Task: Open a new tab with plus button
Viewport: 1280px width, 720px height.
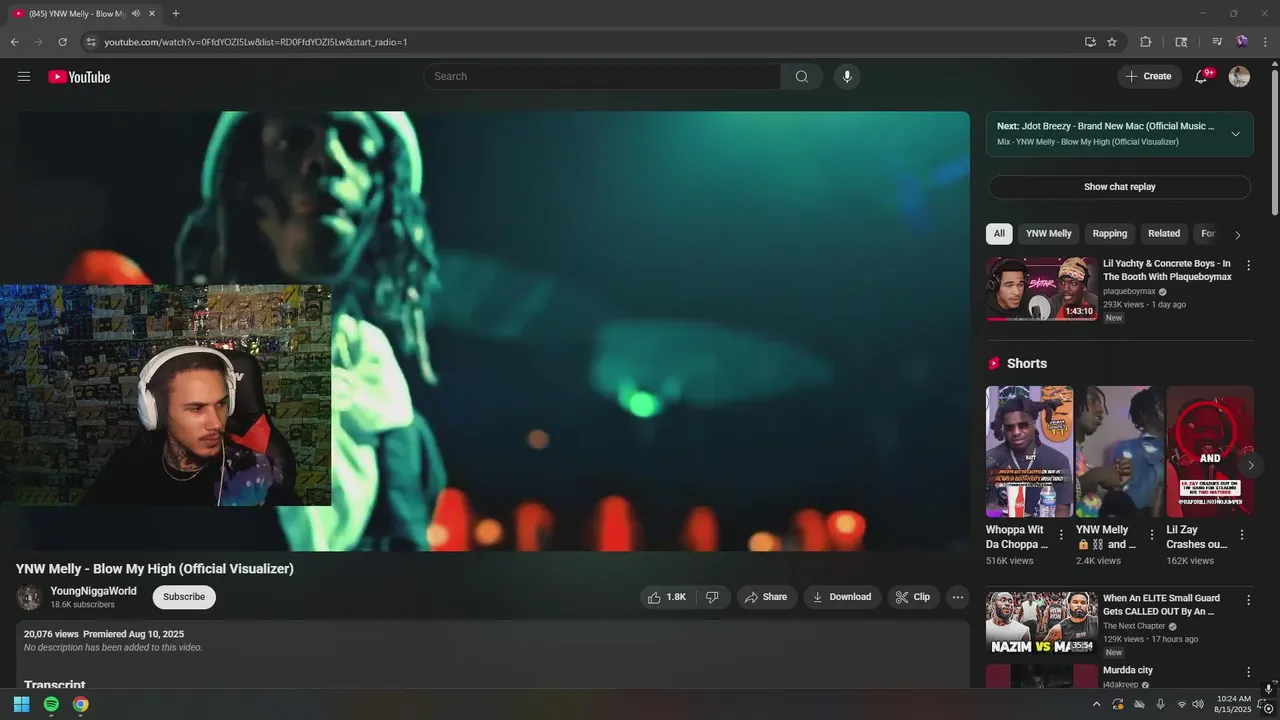Action: point(176,14)
